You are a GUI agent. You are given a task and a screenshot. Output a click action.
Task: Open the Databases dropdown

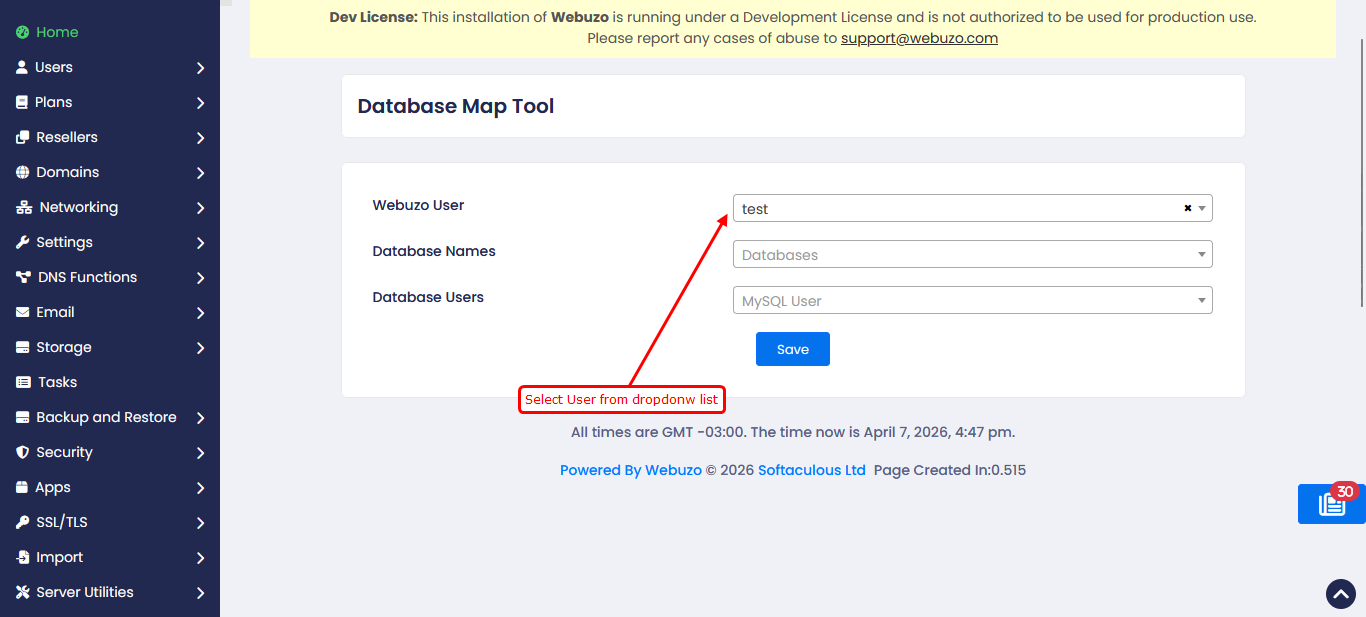click(972, 255)
